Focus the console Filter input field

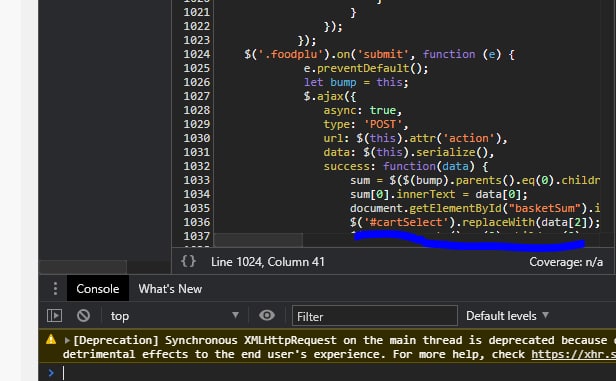pos(375,316)
